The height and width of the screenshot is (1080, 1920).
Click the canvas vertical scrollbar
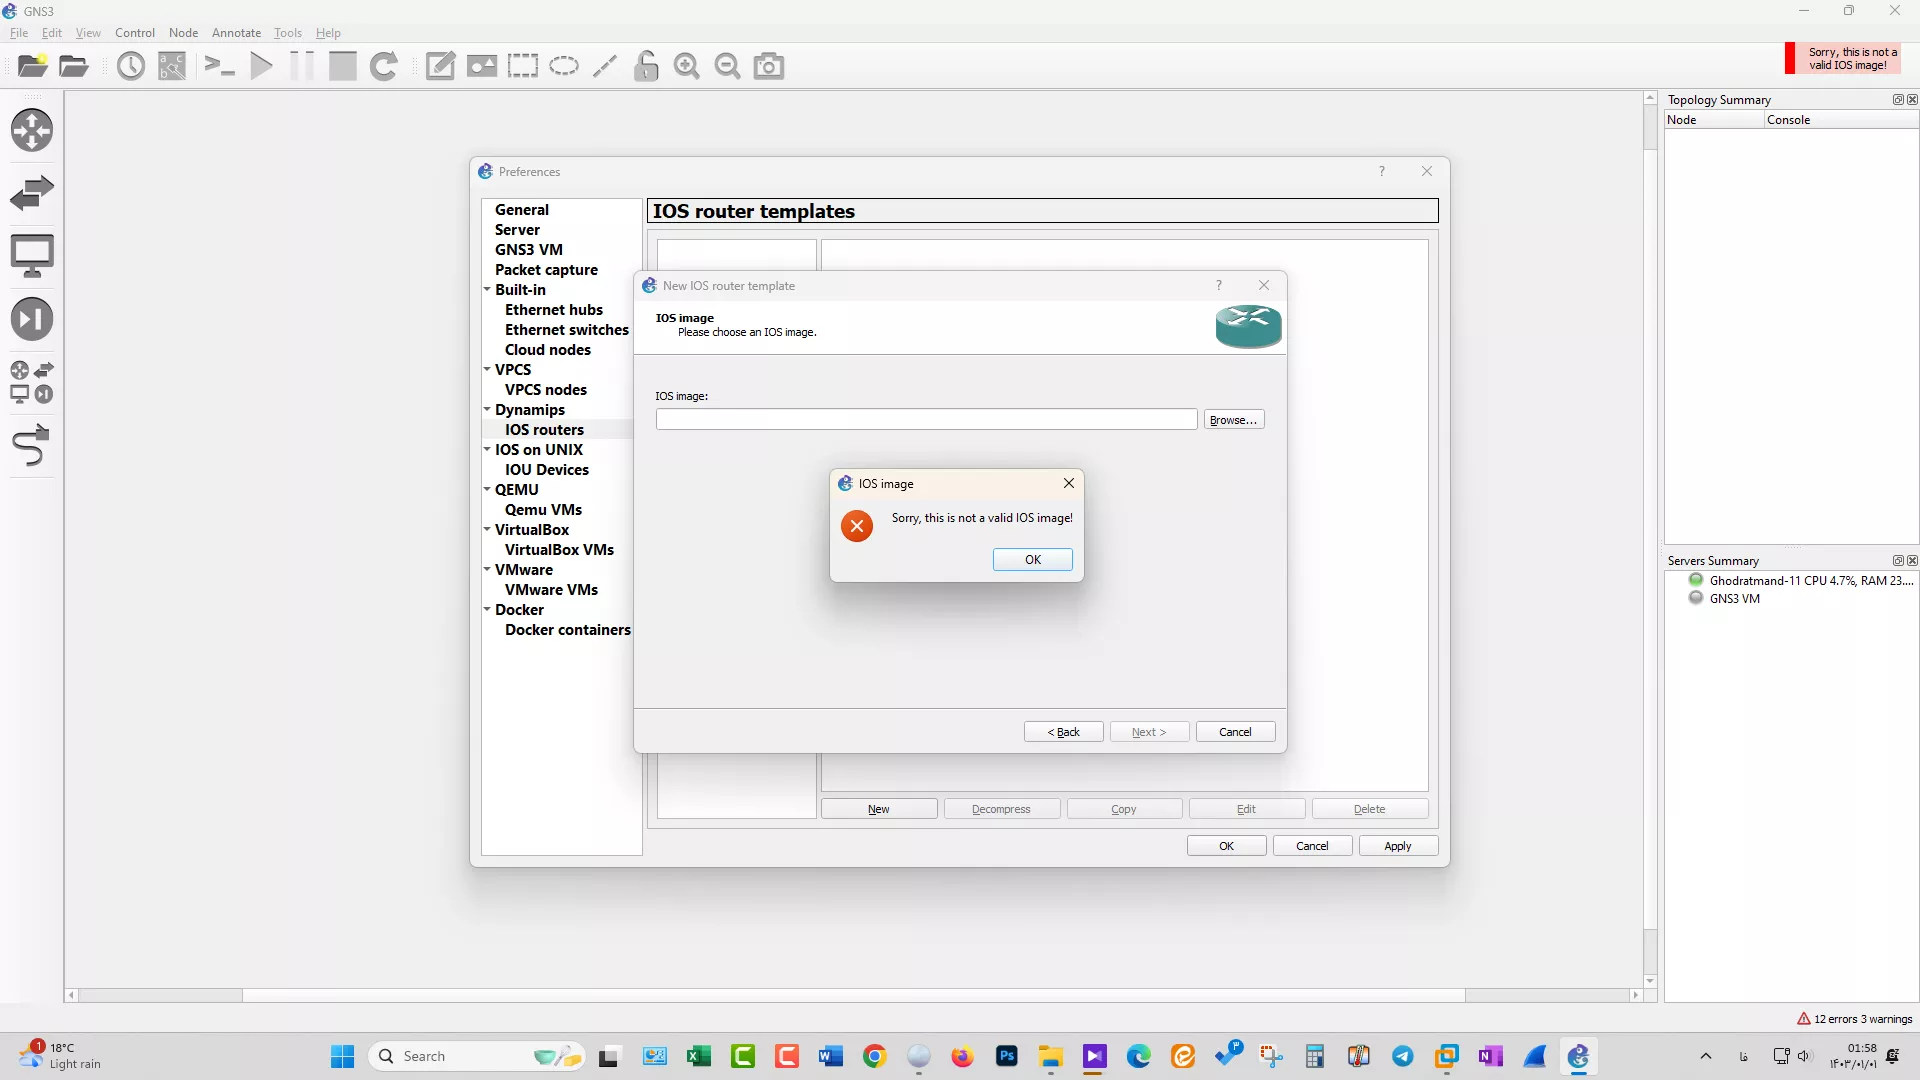(1650, 540)
